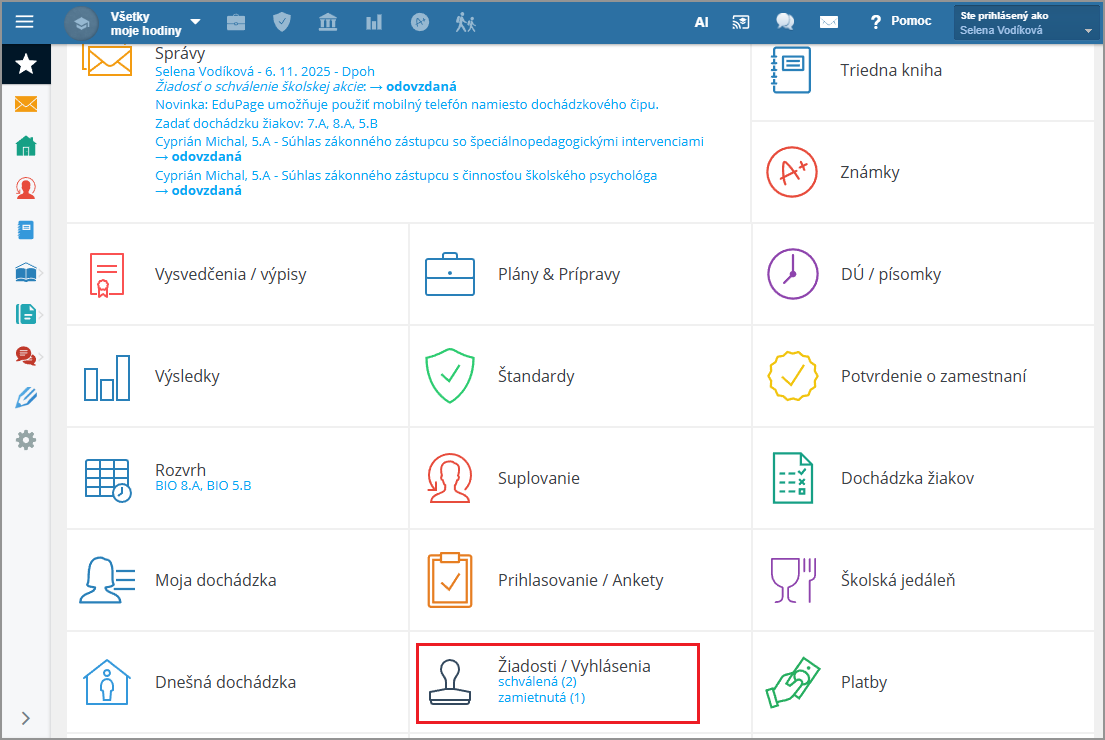Open the Pomoc help menu
Image resolution: width=1105 pixels, height=740 pixels.
900,22
